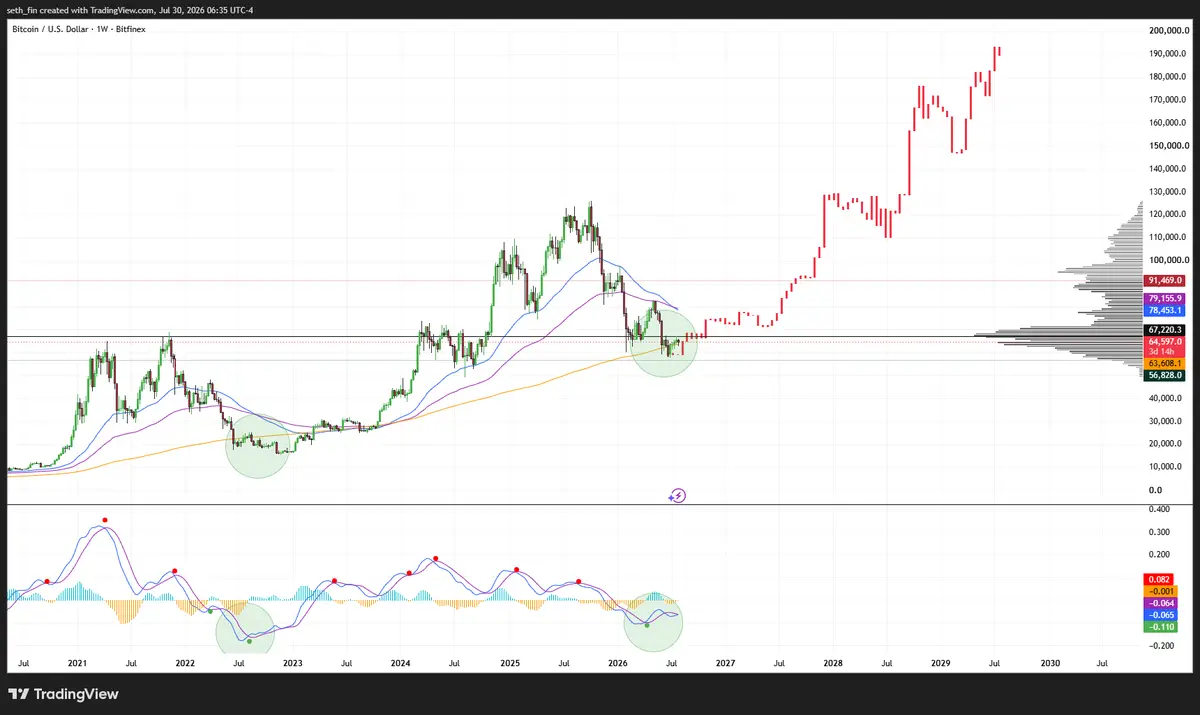Click the 150,000.0 price axis tick
Screen dimensions: 1200x715
coord(1167,146)
